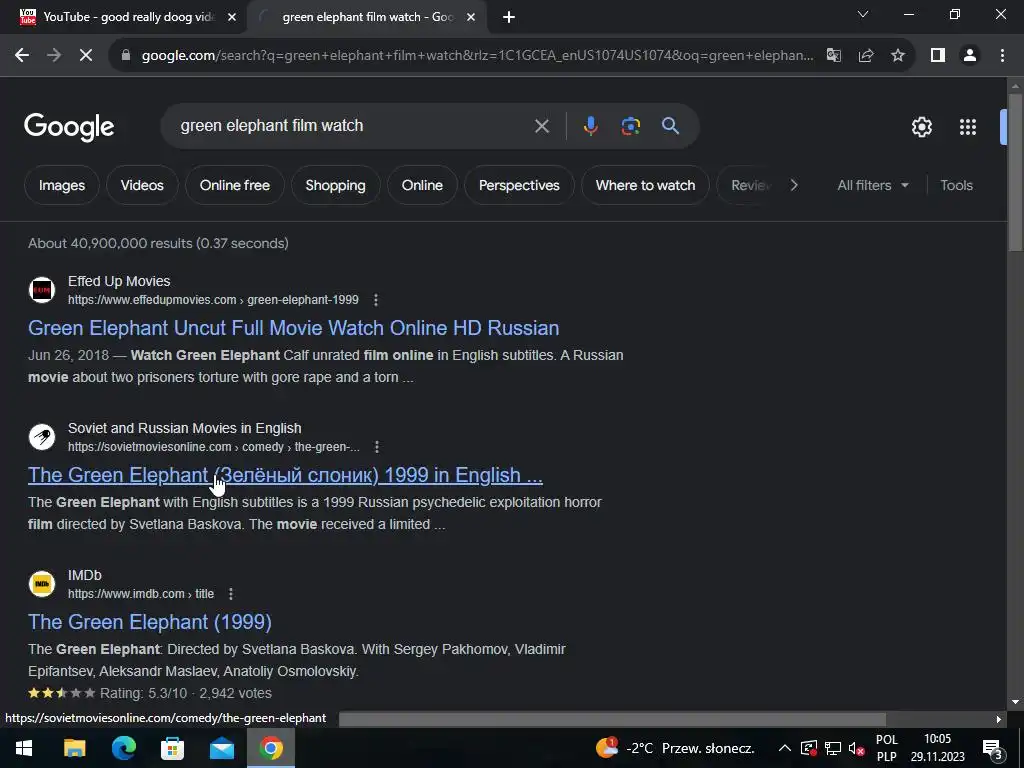Open The Green Elephant 1999 in English link
This screenshot has height=768, width=1024.
tap(285, 475)
